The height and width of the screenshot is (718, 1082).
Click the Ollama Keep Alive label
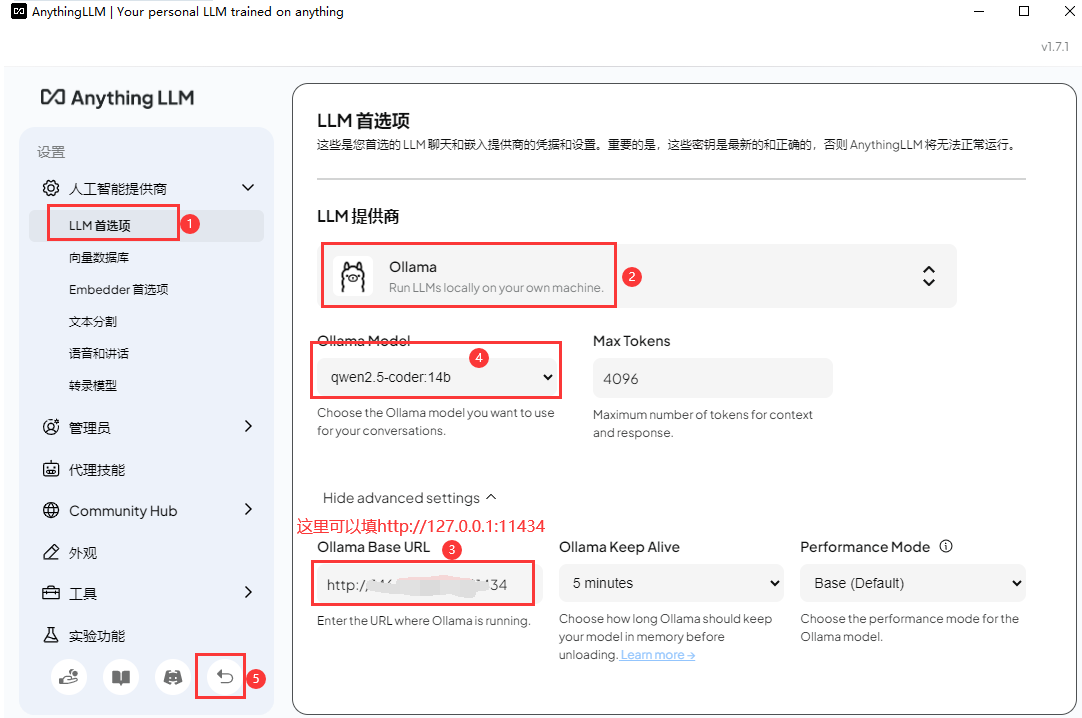coord(619,547)
